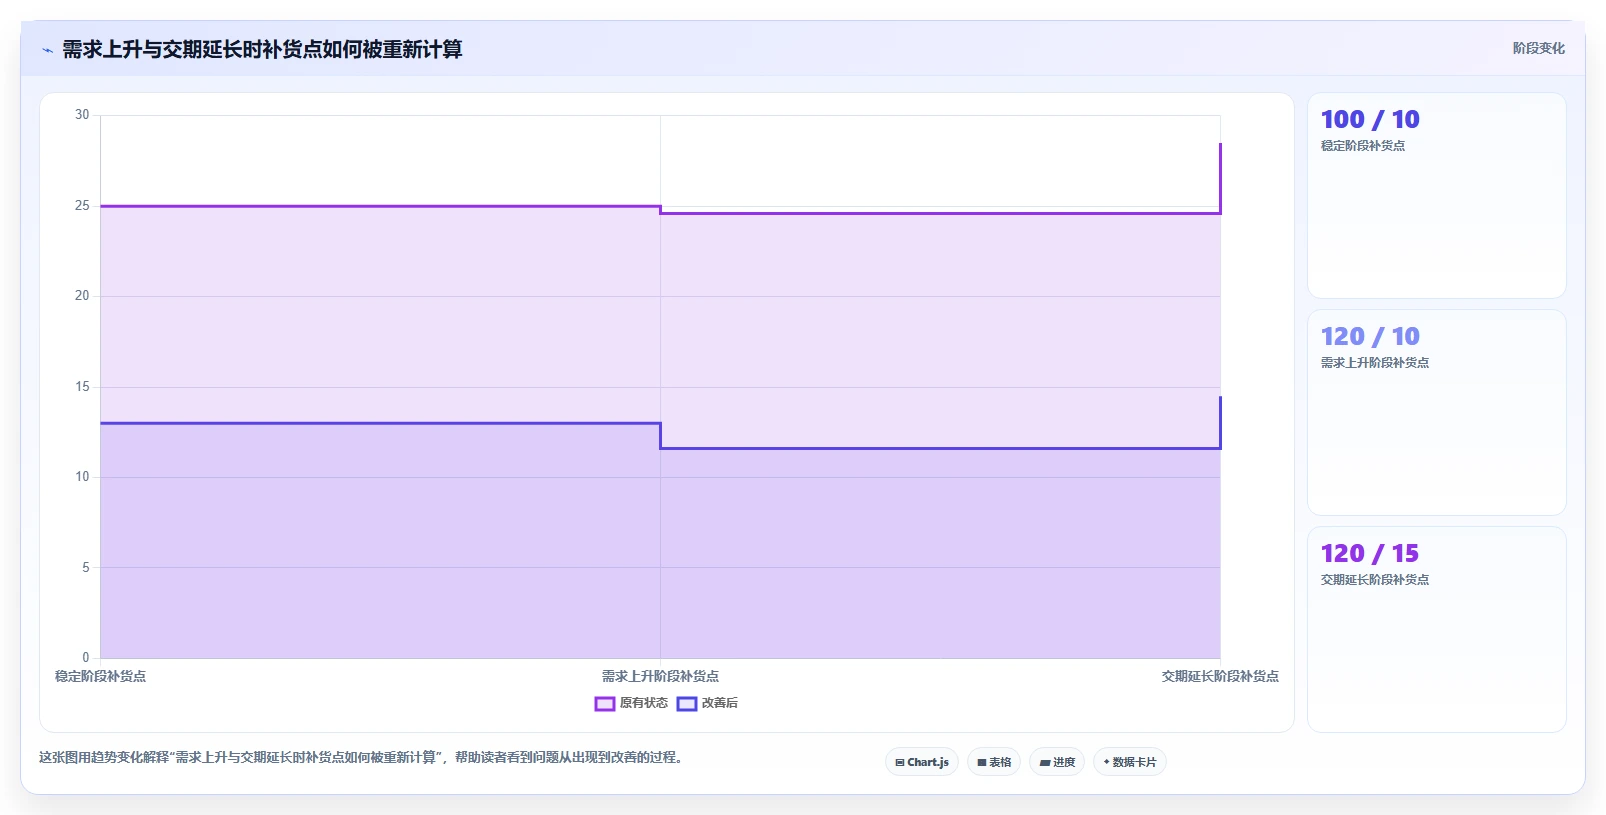This screenshot has height=815, width=1606.
Task: Click the chart title 需求上升与交期延长时补货点如何被重新计算
Action: point(262,49)
